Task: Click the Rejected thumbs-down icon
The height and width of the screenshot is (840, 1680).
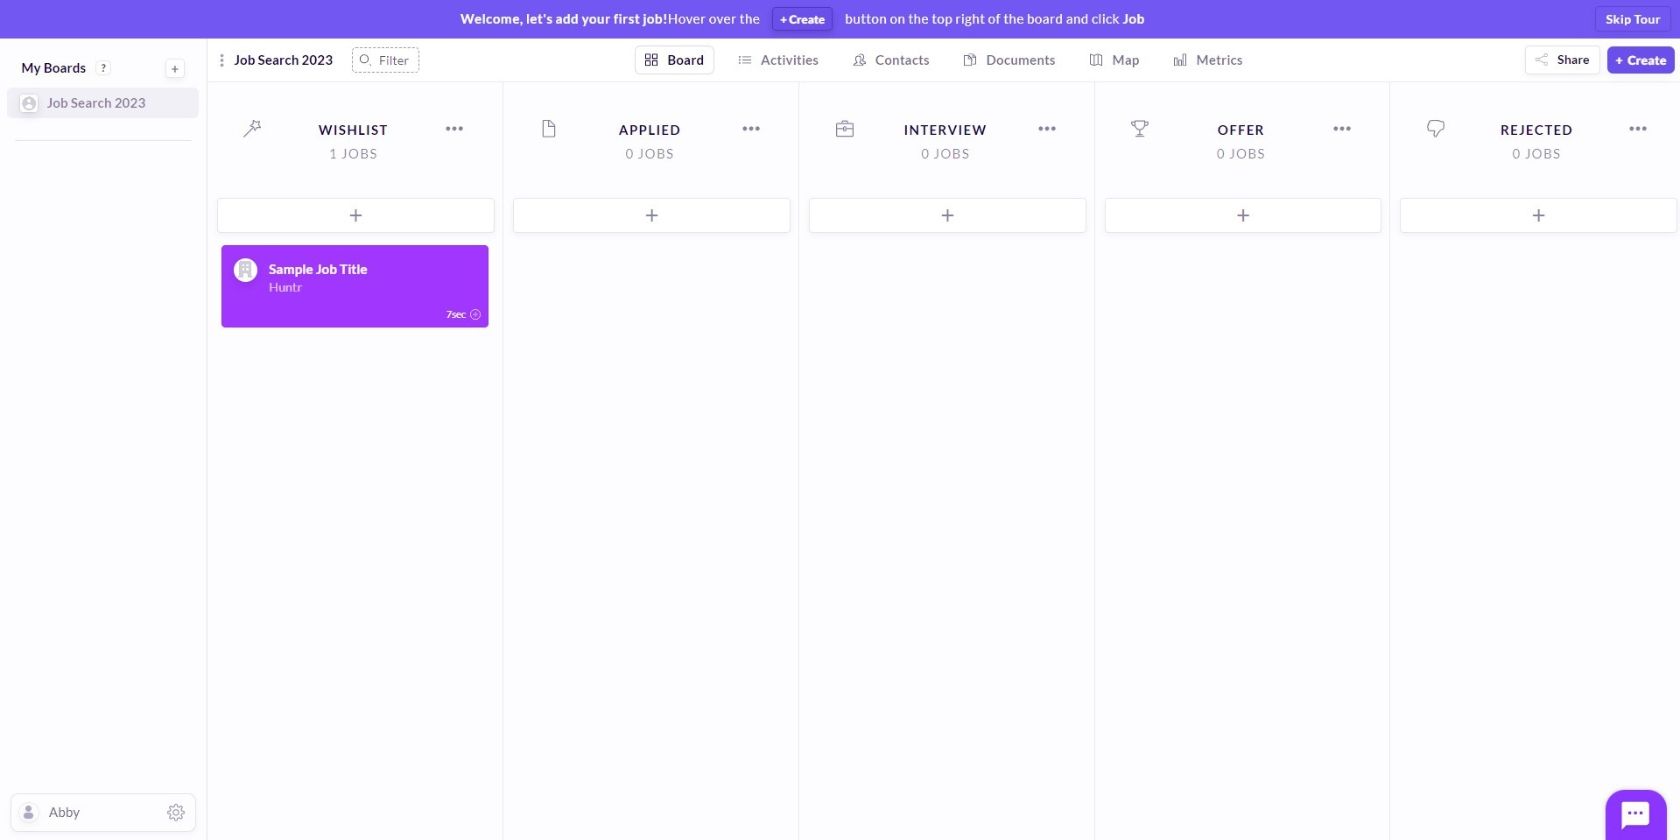Action: tap(1435, 128)
